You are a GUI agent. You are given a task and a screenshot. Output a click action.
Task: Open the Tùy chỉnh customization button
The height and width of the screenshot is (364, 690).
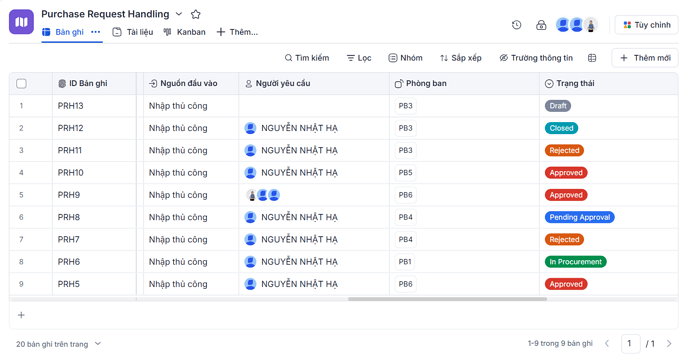pos(646,25)
